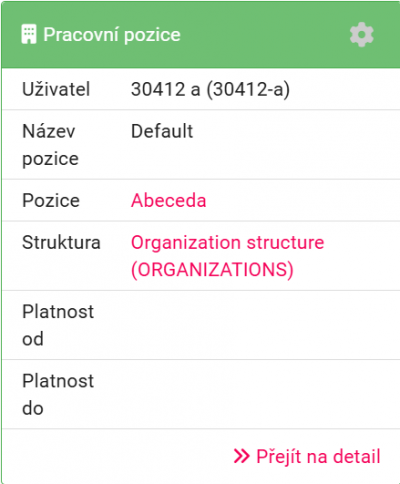The image size is (400, 484).
Task: Click the double chevron arrow icon
Action: 241,456
